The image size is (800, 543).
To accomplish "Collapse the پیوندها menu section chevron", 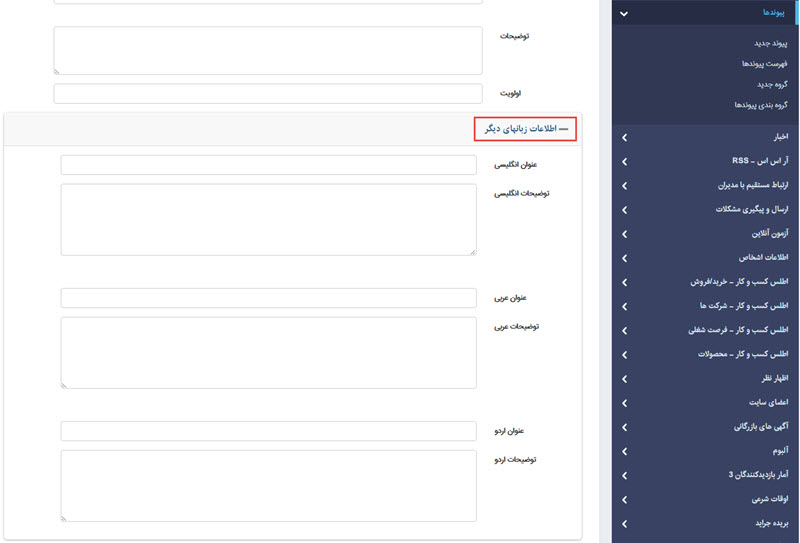I will tap(624, 13).
